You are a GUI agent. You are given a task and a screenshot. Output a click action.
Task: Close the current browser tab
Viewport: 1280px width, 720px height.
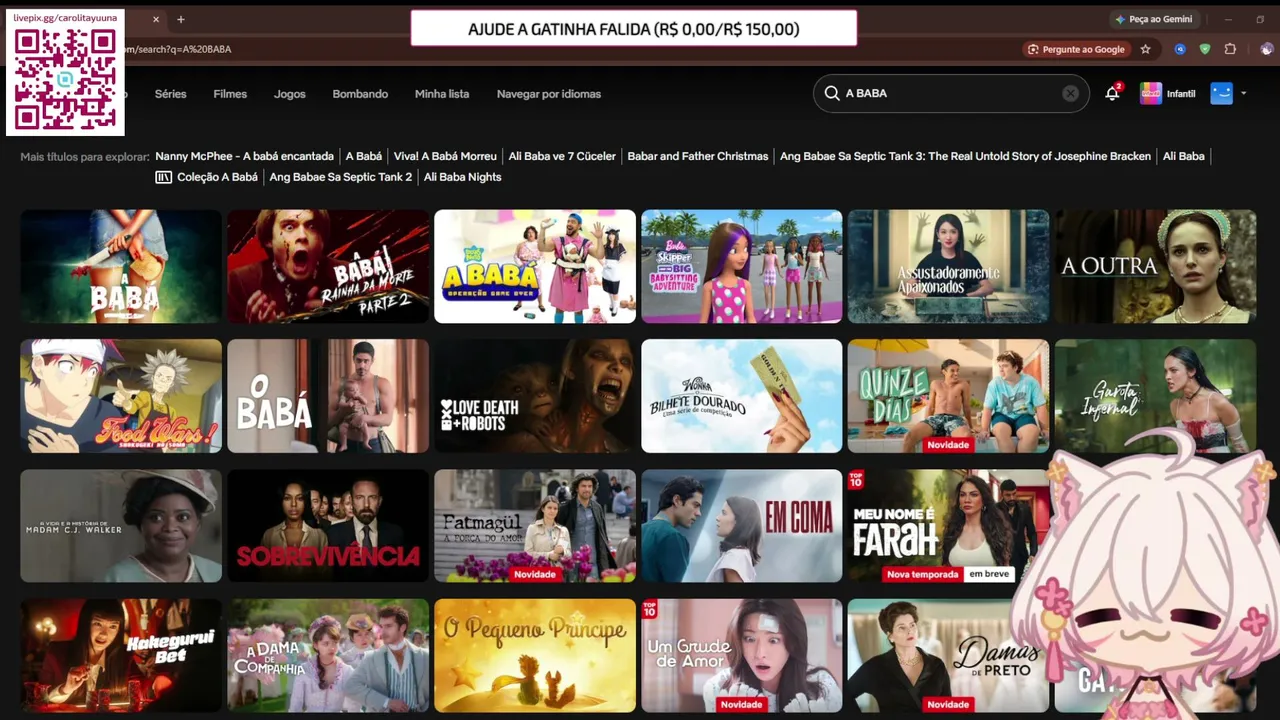[156, 19]
